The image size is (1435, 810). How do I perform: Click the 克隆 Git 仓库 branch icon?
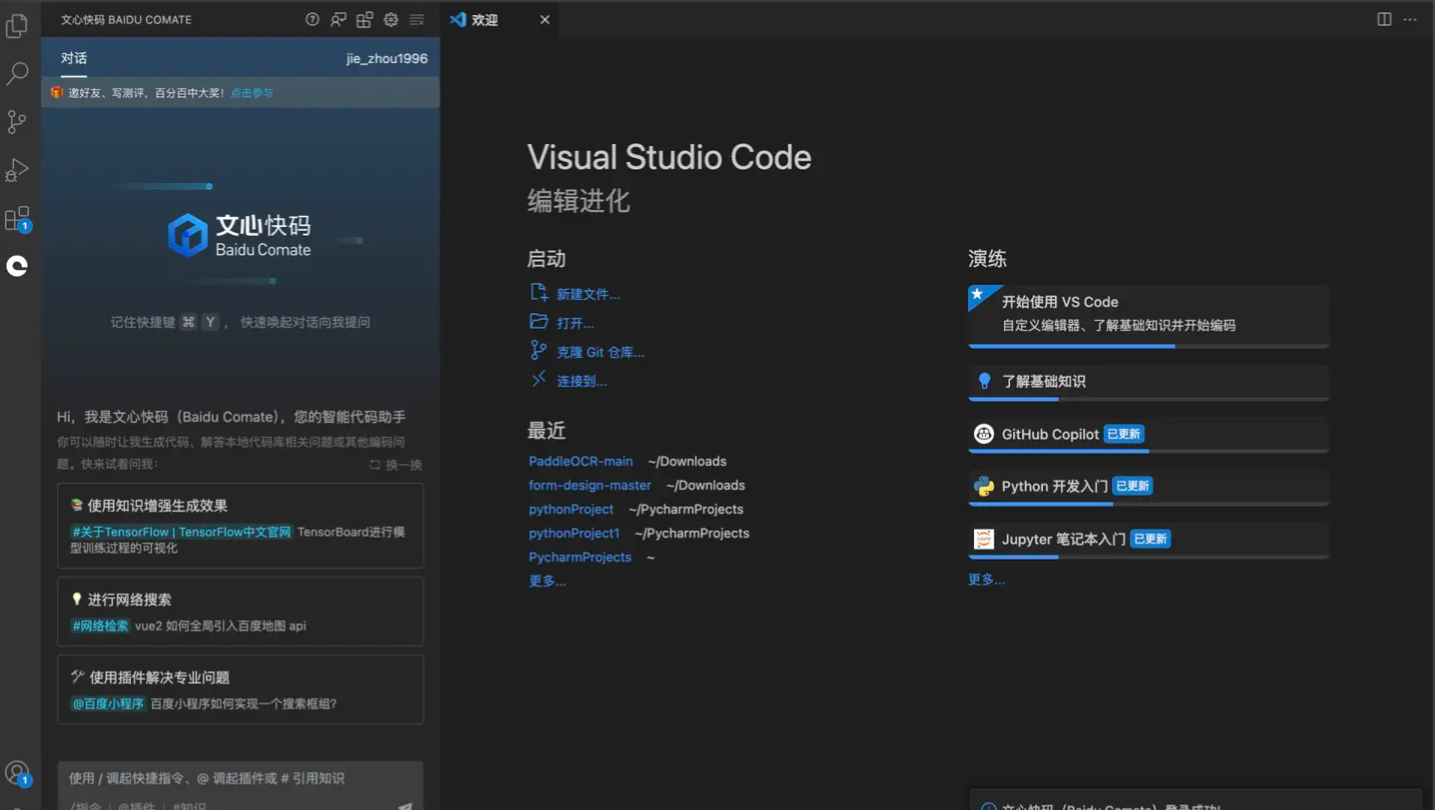pyautogui.click(x=538, y=350)
